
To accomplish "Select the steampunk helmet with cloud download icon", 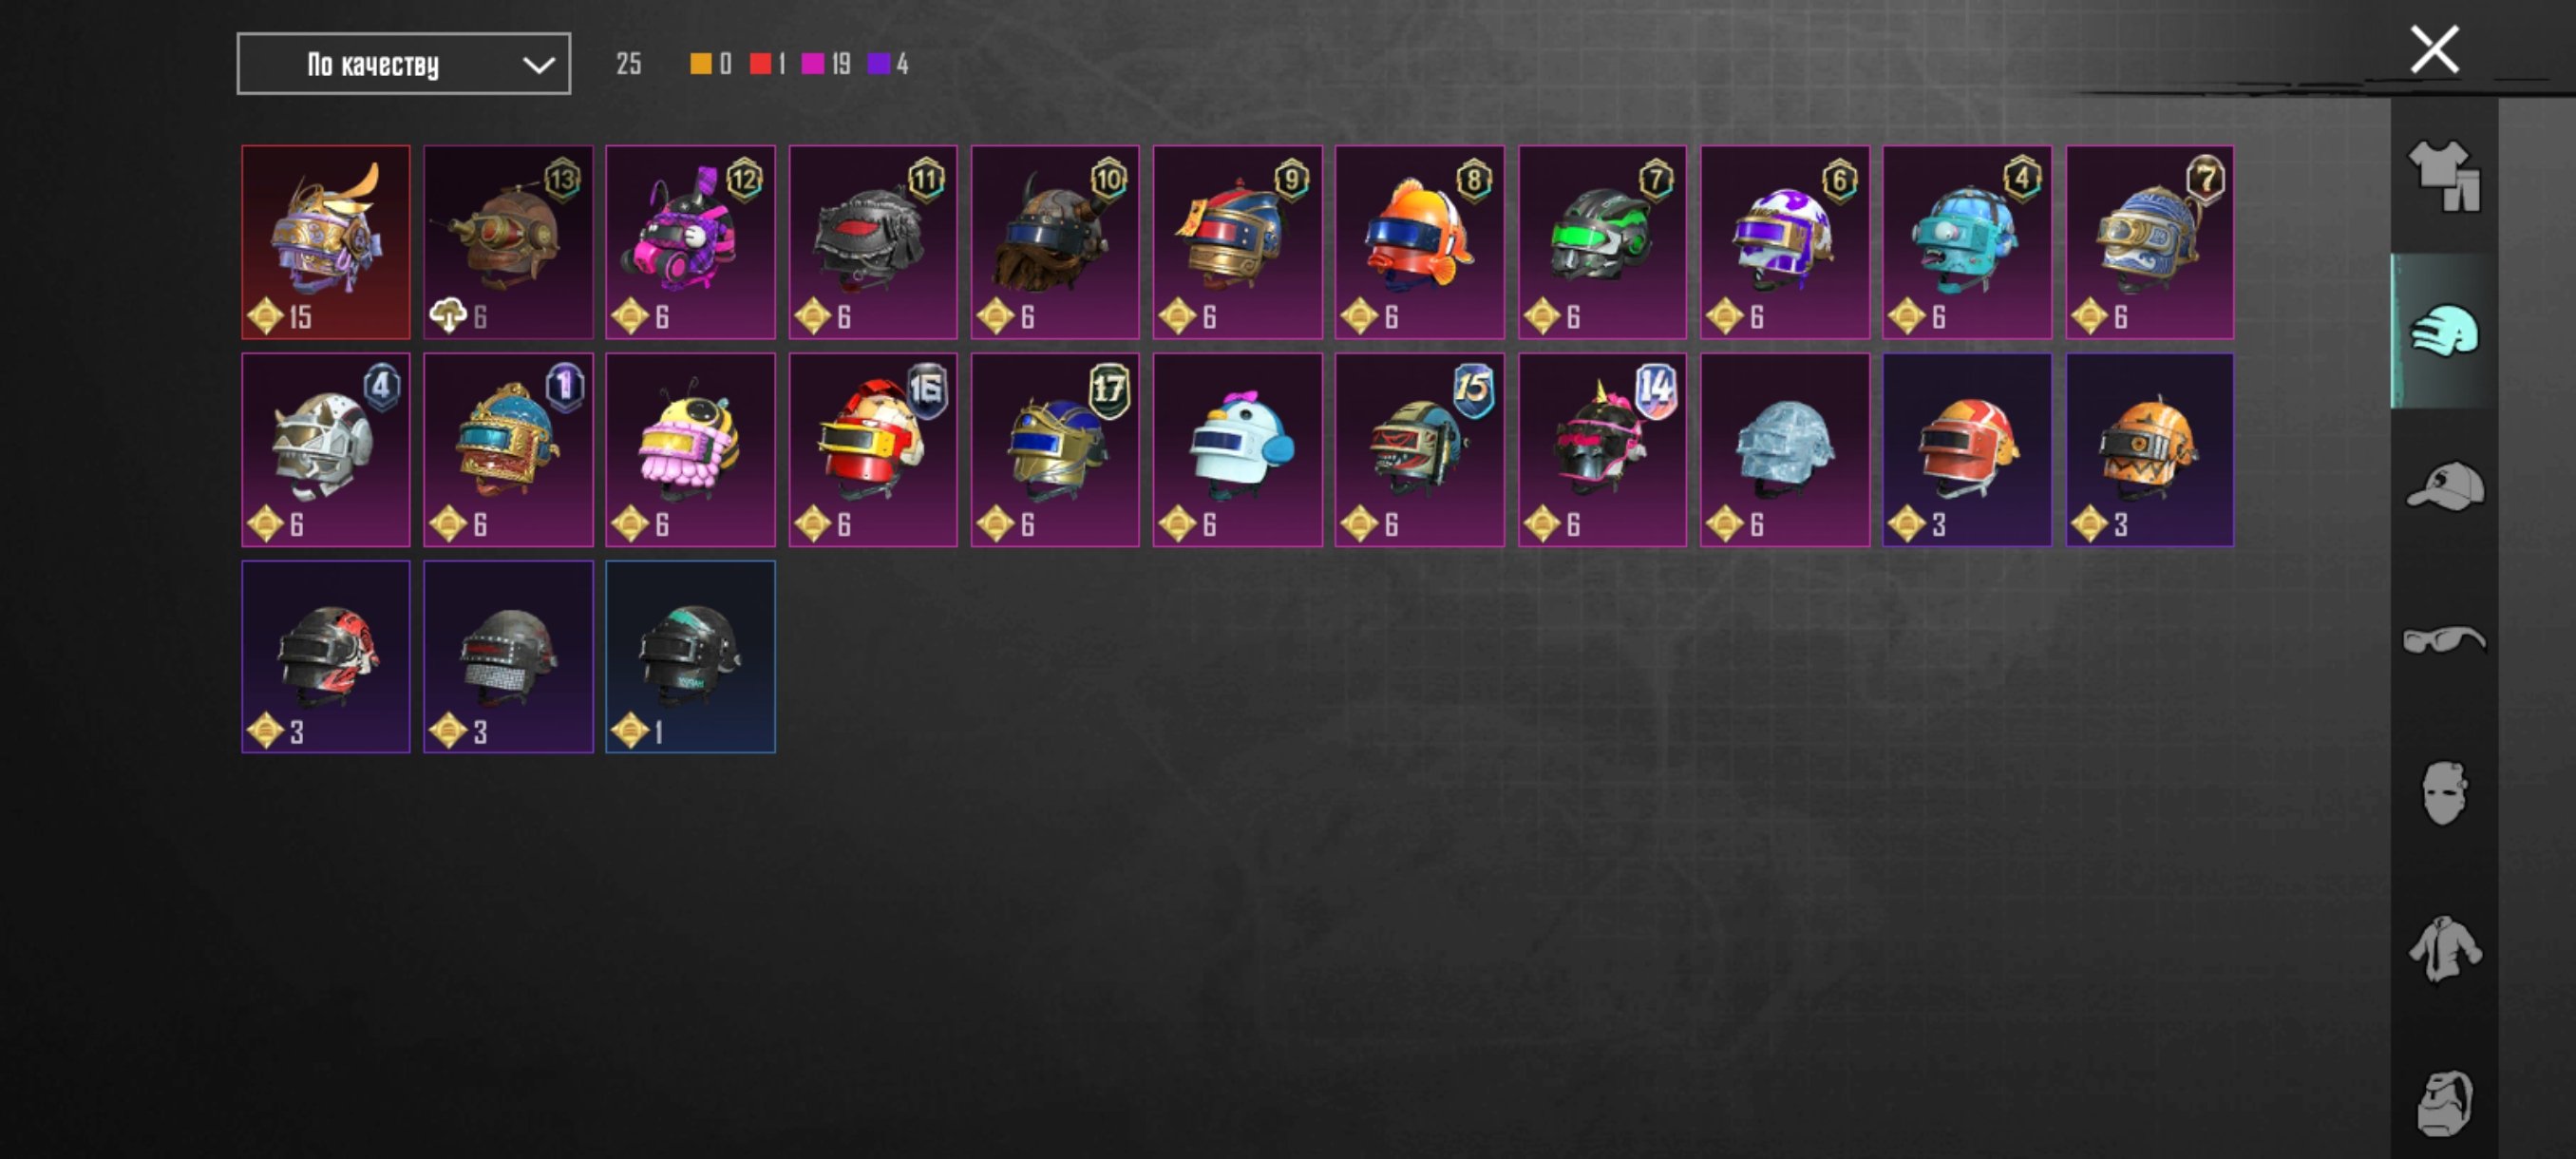I will tap(508, 242).
